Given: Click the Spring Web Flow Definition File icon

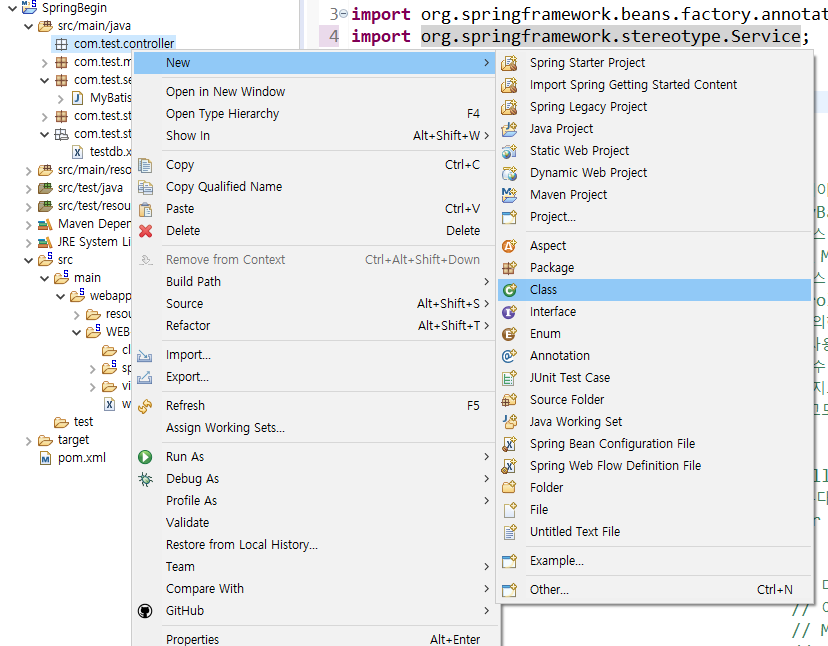Looking at the screenshot, I should (509, 466).
